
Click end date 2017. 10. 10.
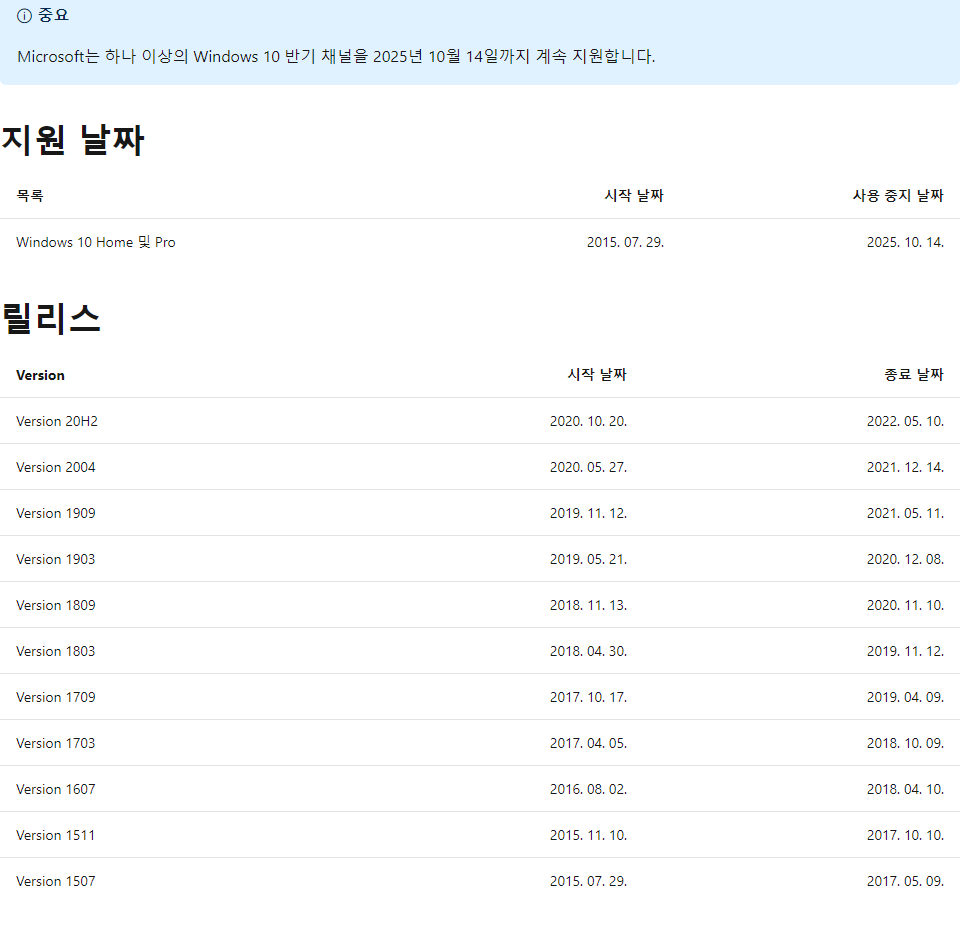[905, 836]
